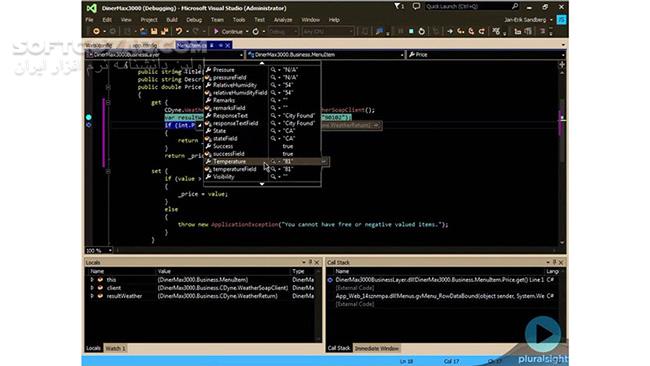
Task: Click the Step Over toolbar icon
Action: pos(471,32)
